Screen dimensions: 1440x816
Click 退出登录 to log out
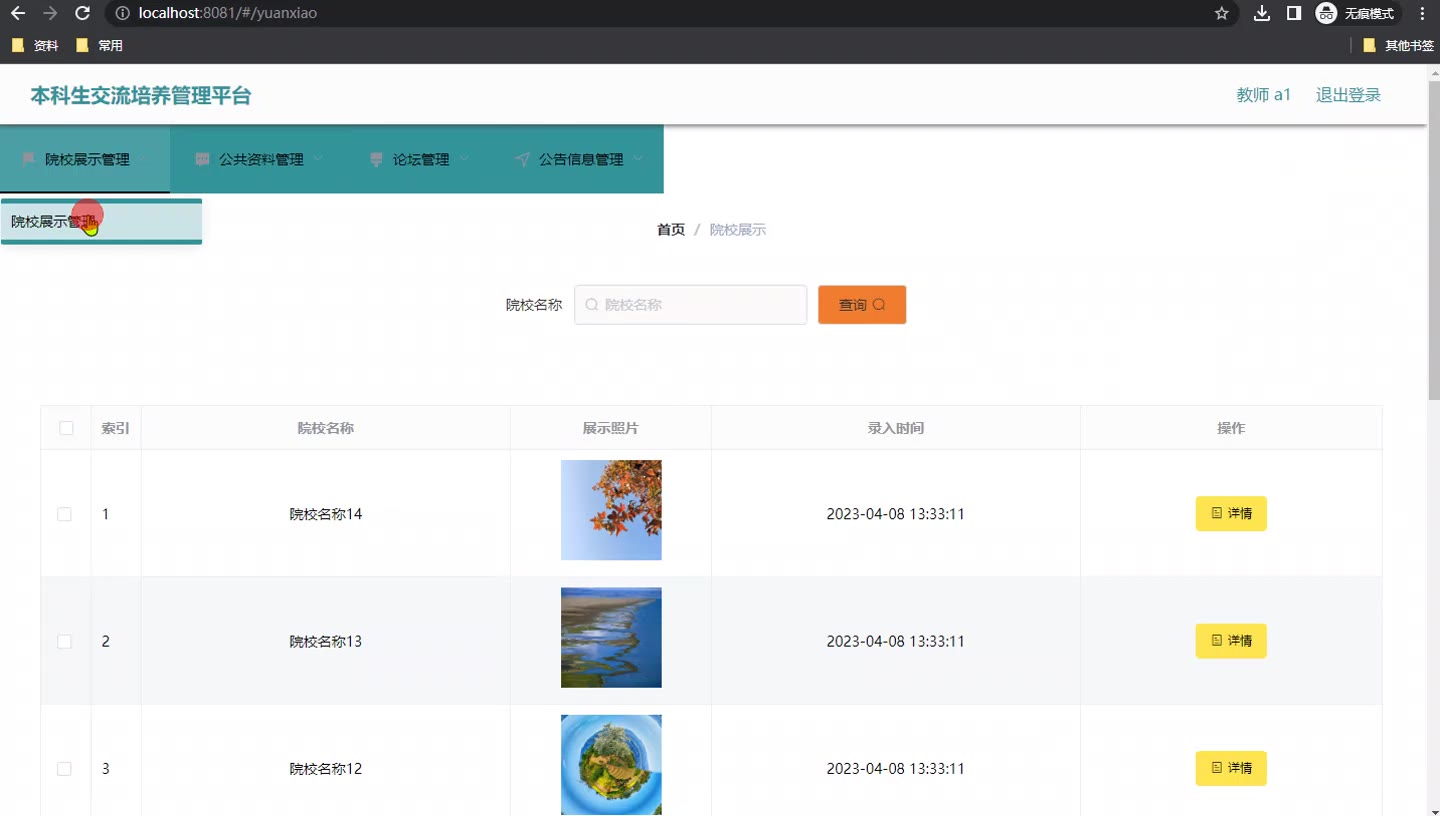(1347, 95)
